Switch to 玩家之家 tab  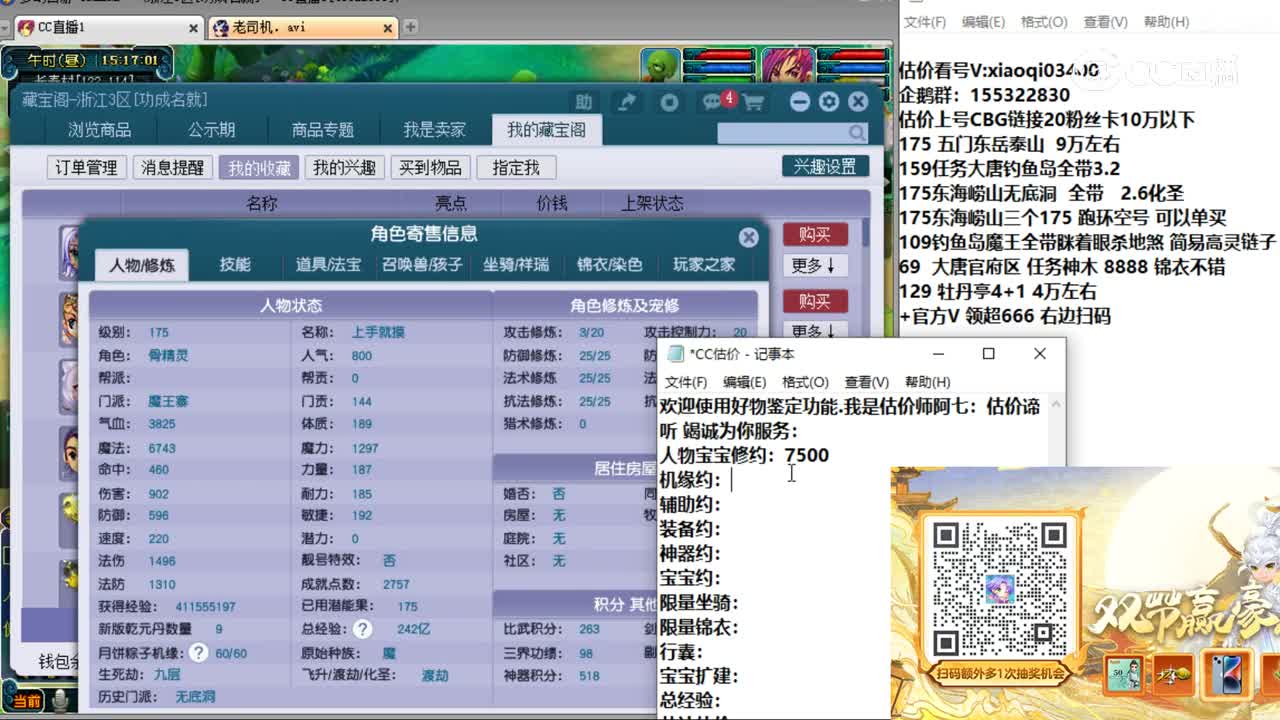(703, 264)
